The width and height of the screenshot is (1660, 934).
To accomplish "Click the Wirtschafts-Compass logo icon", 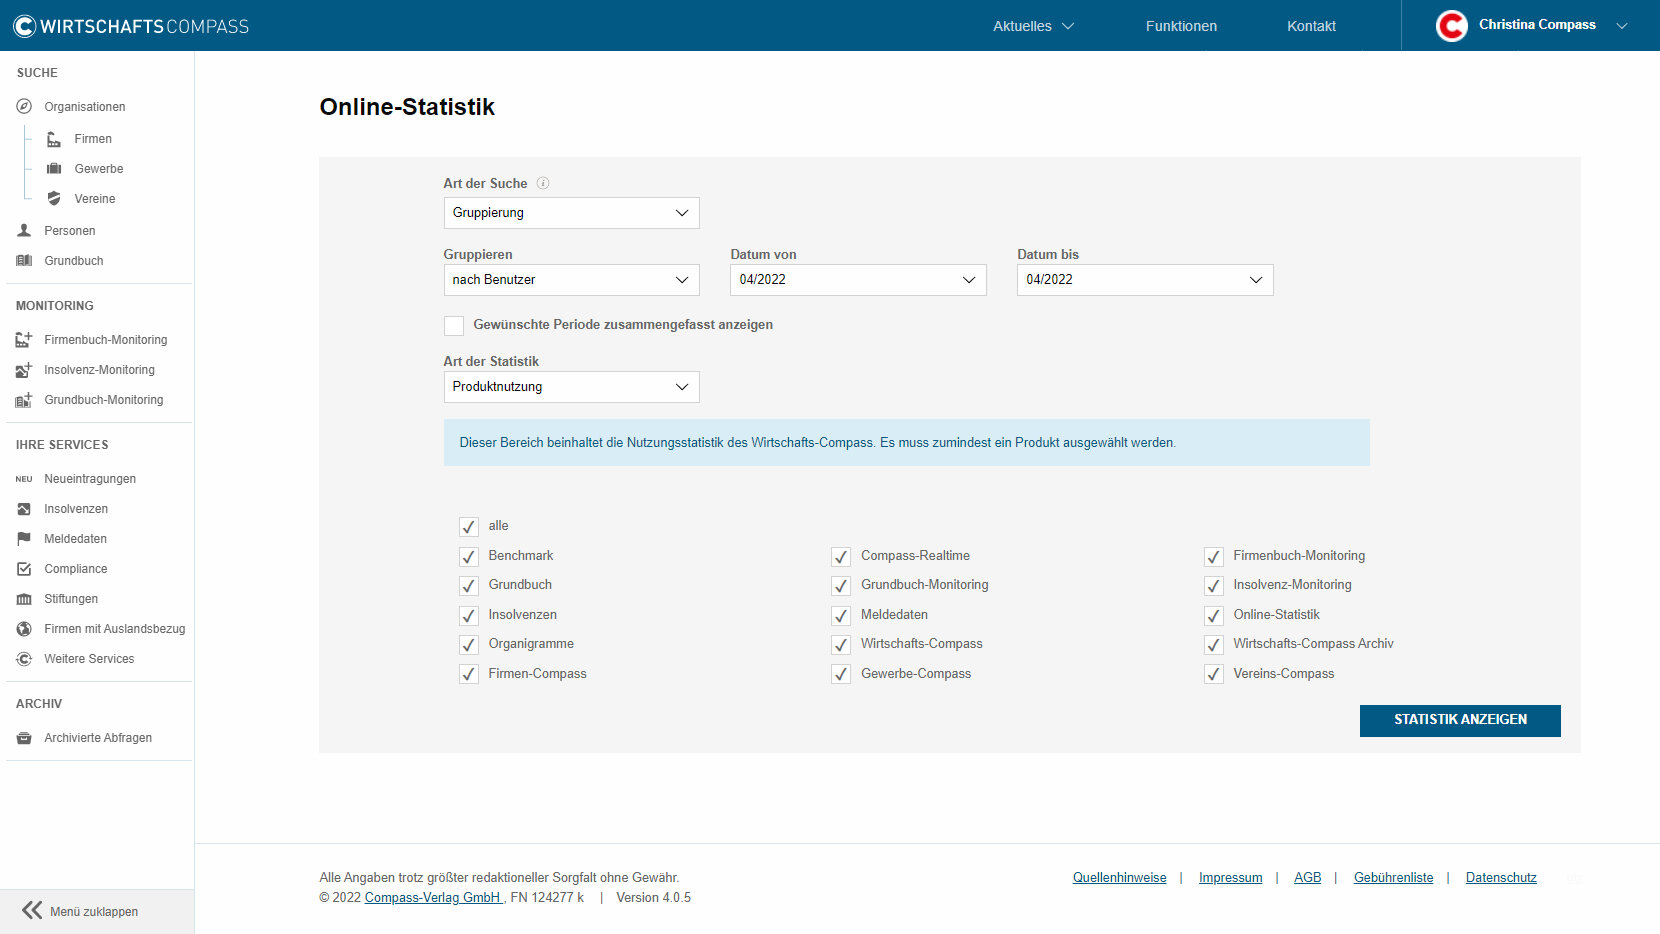I will (x=25, y=26).
